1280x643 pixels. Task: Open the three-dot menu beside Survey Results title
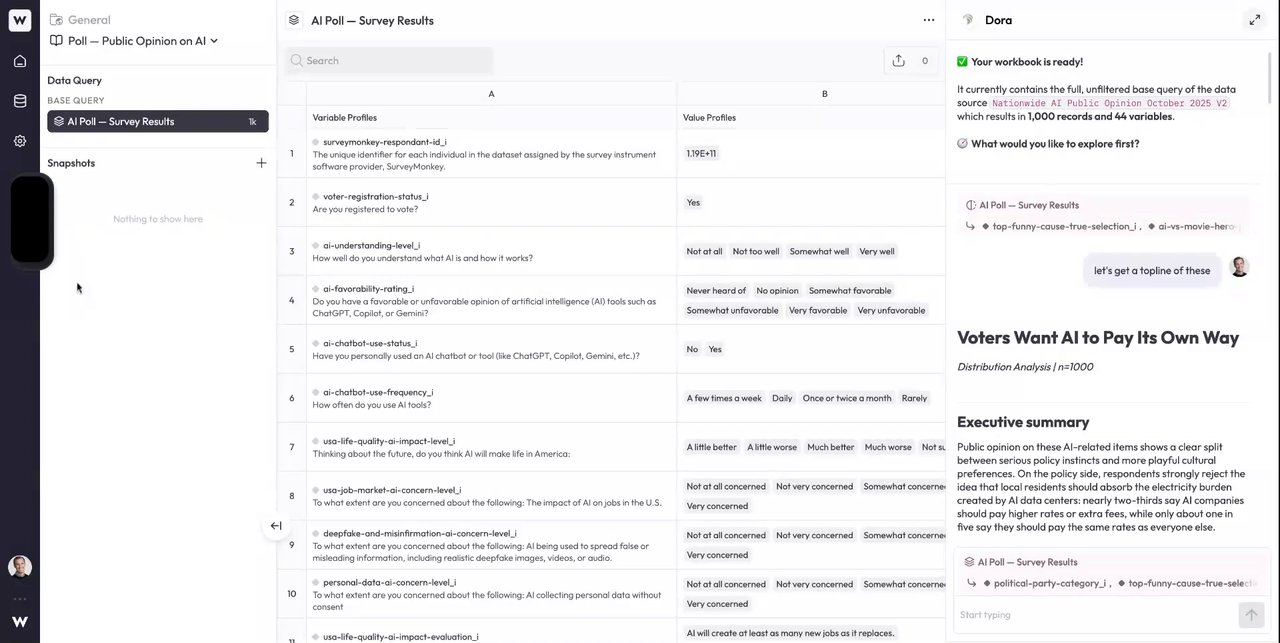[929, 20]
